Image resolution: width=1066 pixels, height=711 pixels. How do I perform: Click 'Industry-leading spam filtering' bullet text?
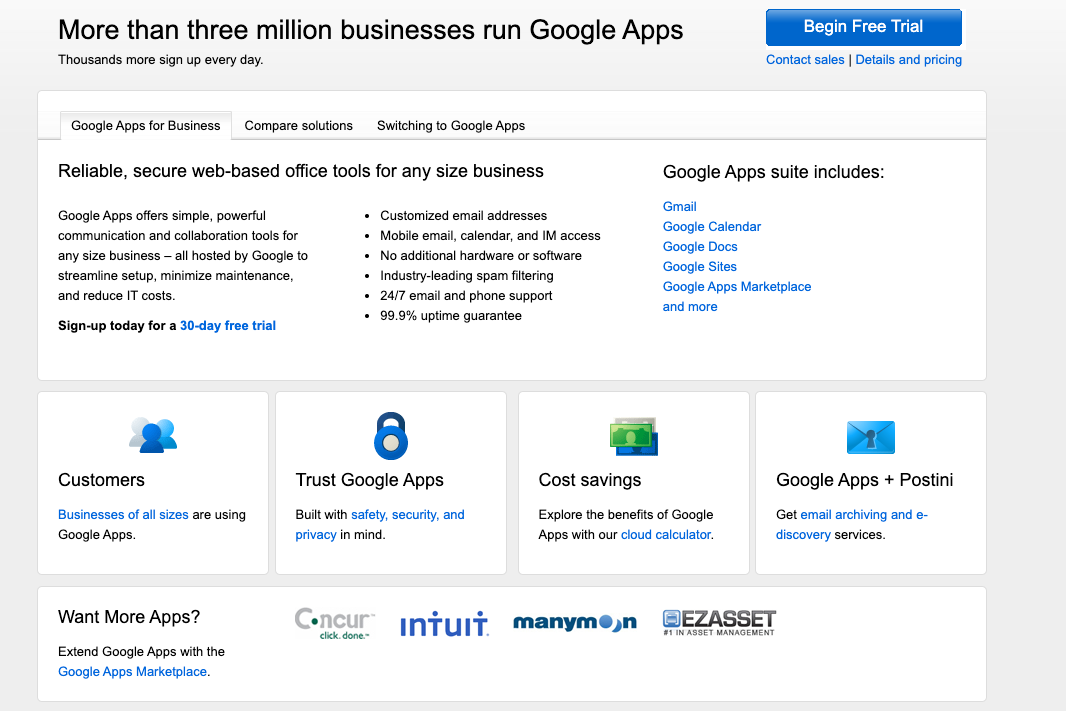466,276
